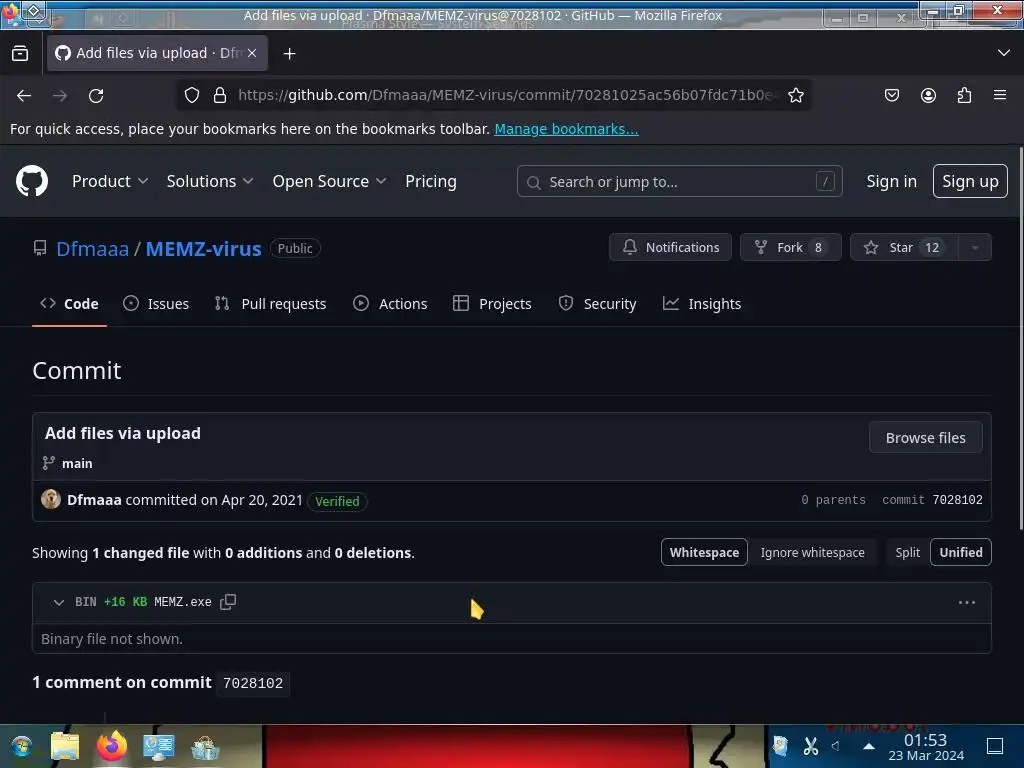Click the clipboard scissors tray icon
This screenshot has height=768, width=1024.
[x=810, y=746]
